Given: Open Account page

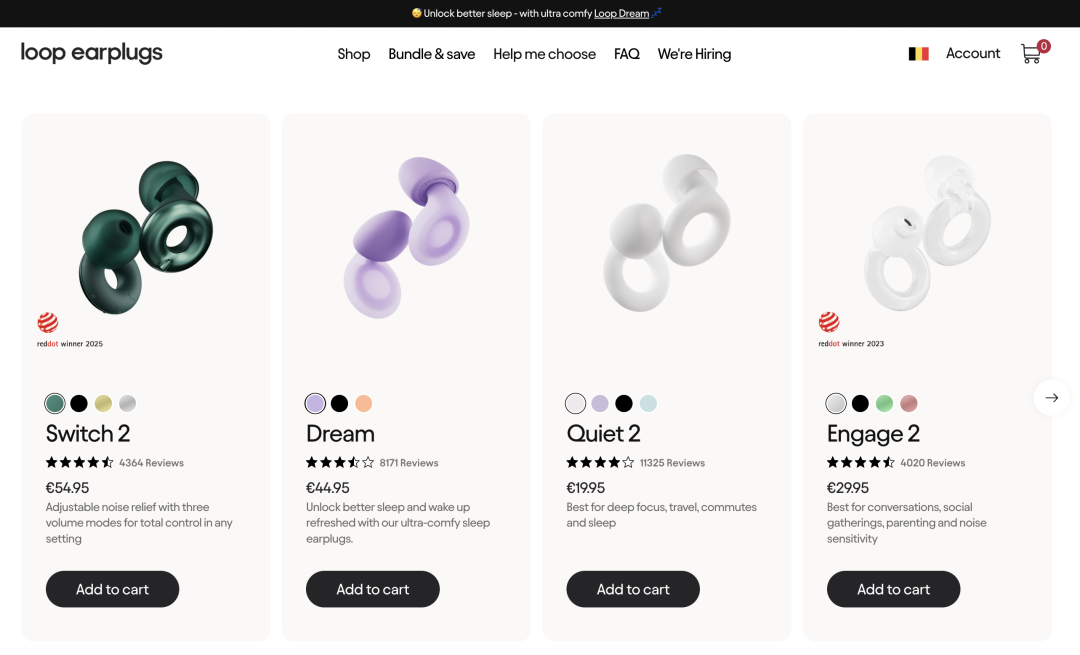Looking at the screenshot, I should click(973, 54).
